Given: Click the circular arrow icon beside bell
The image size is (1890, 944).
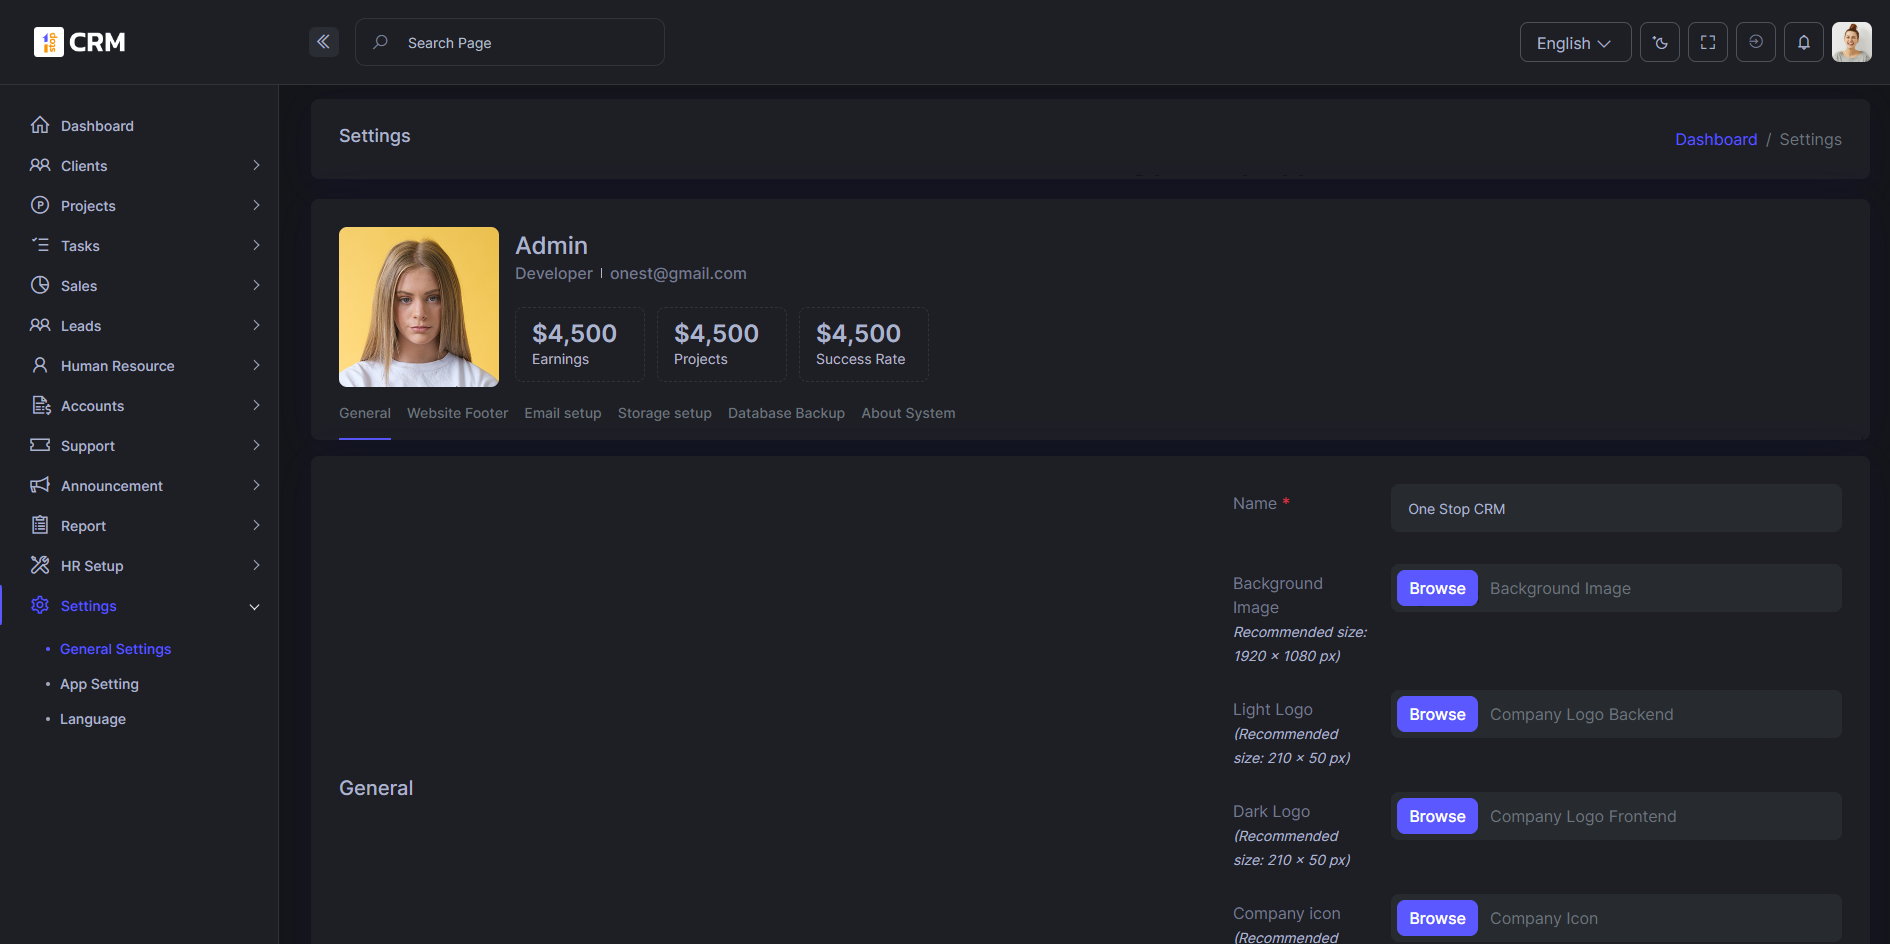Looking at the screenshot, I should pos(1756,42).
